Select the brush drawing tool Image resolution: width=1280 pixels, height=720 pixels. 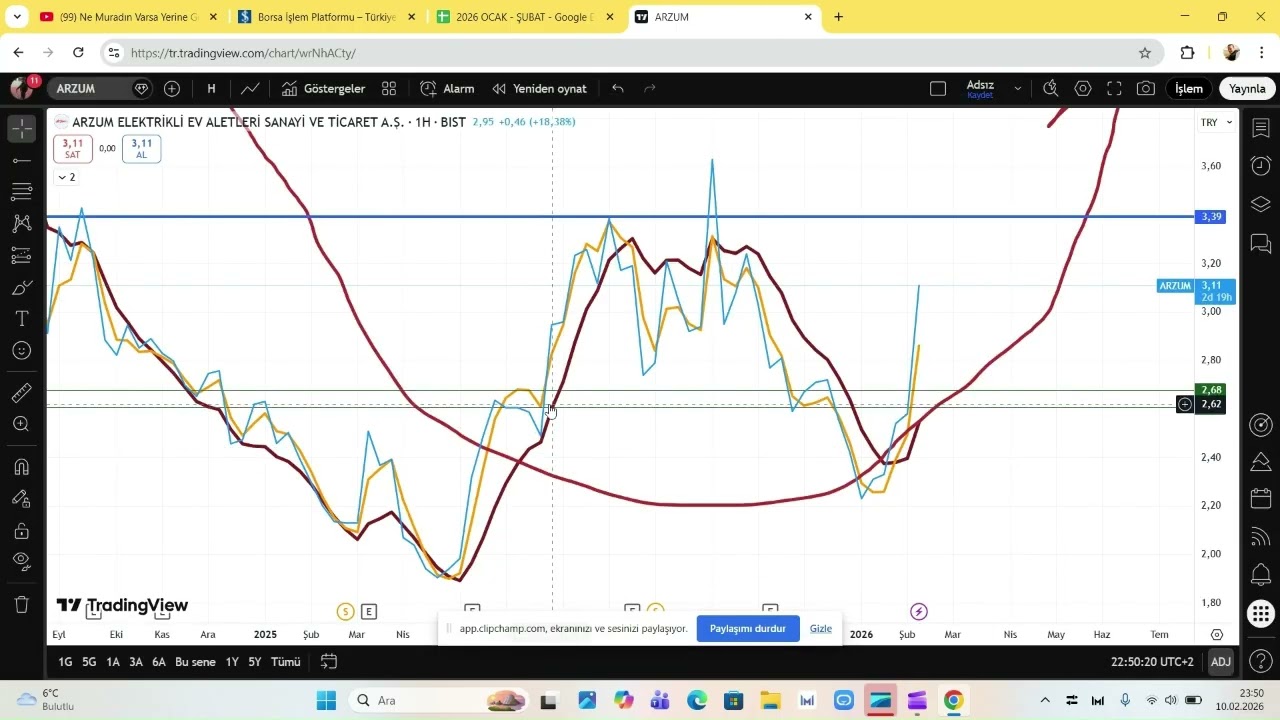[21, 288]
